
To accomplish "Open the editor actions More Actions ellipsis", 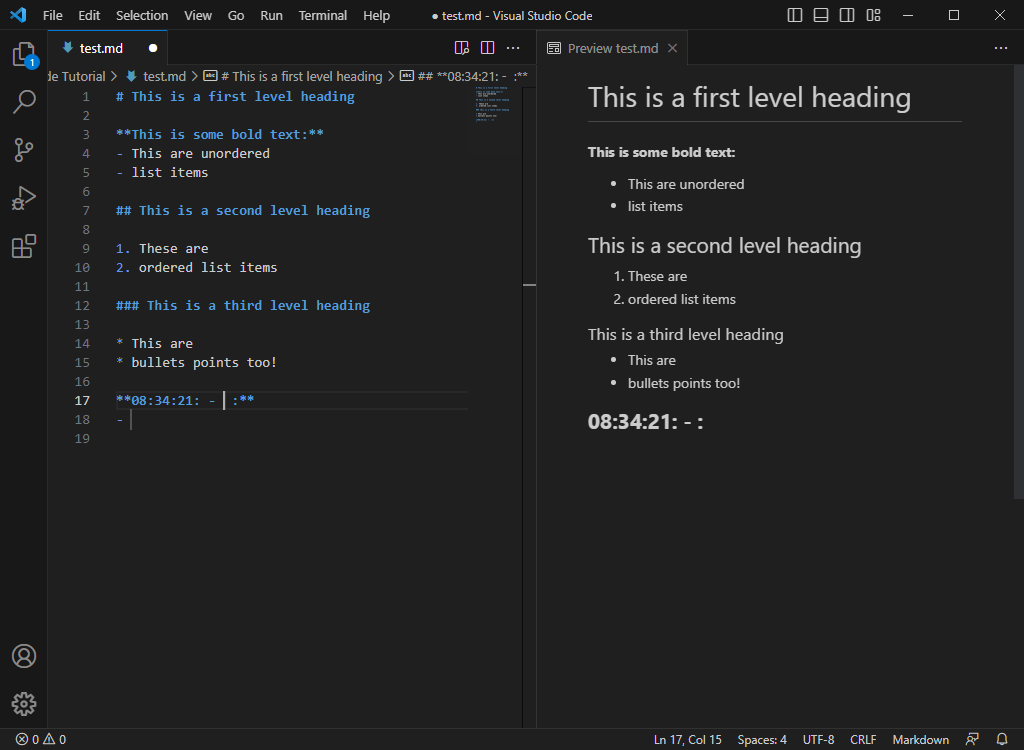I will (513, 47).
